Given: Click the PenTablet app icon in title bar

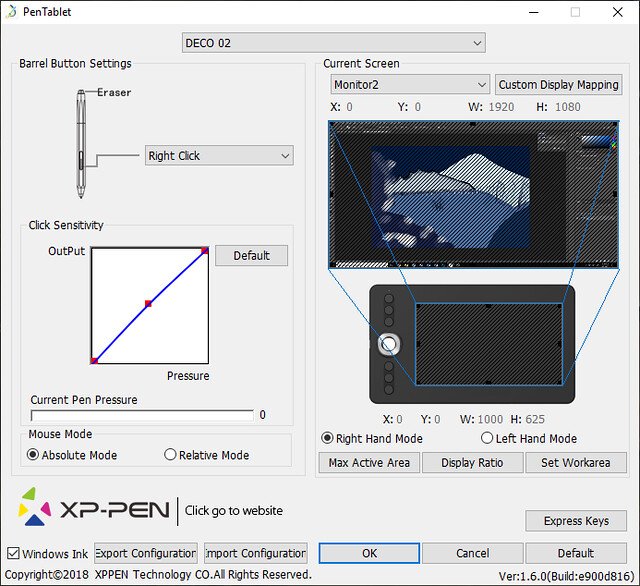Looking at the screenshot, I should 11,12.
